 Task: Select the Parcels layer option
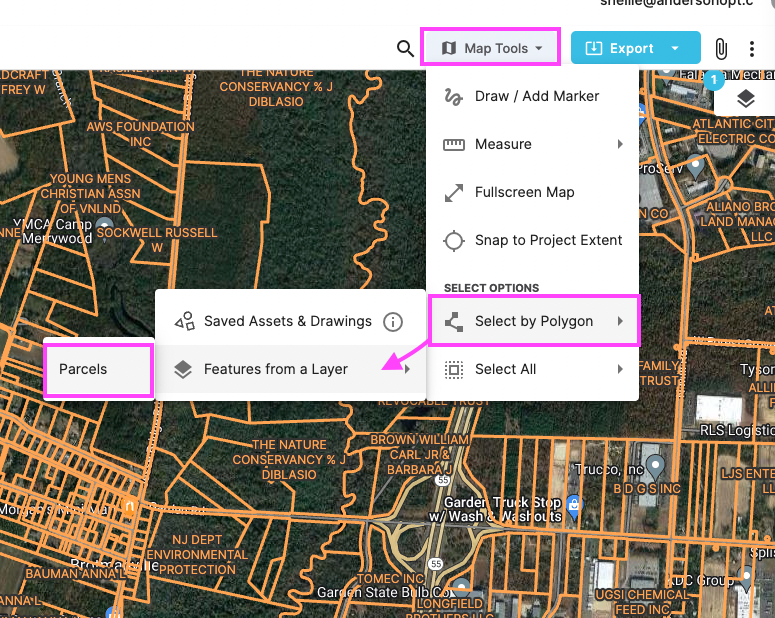coord(98,369)
